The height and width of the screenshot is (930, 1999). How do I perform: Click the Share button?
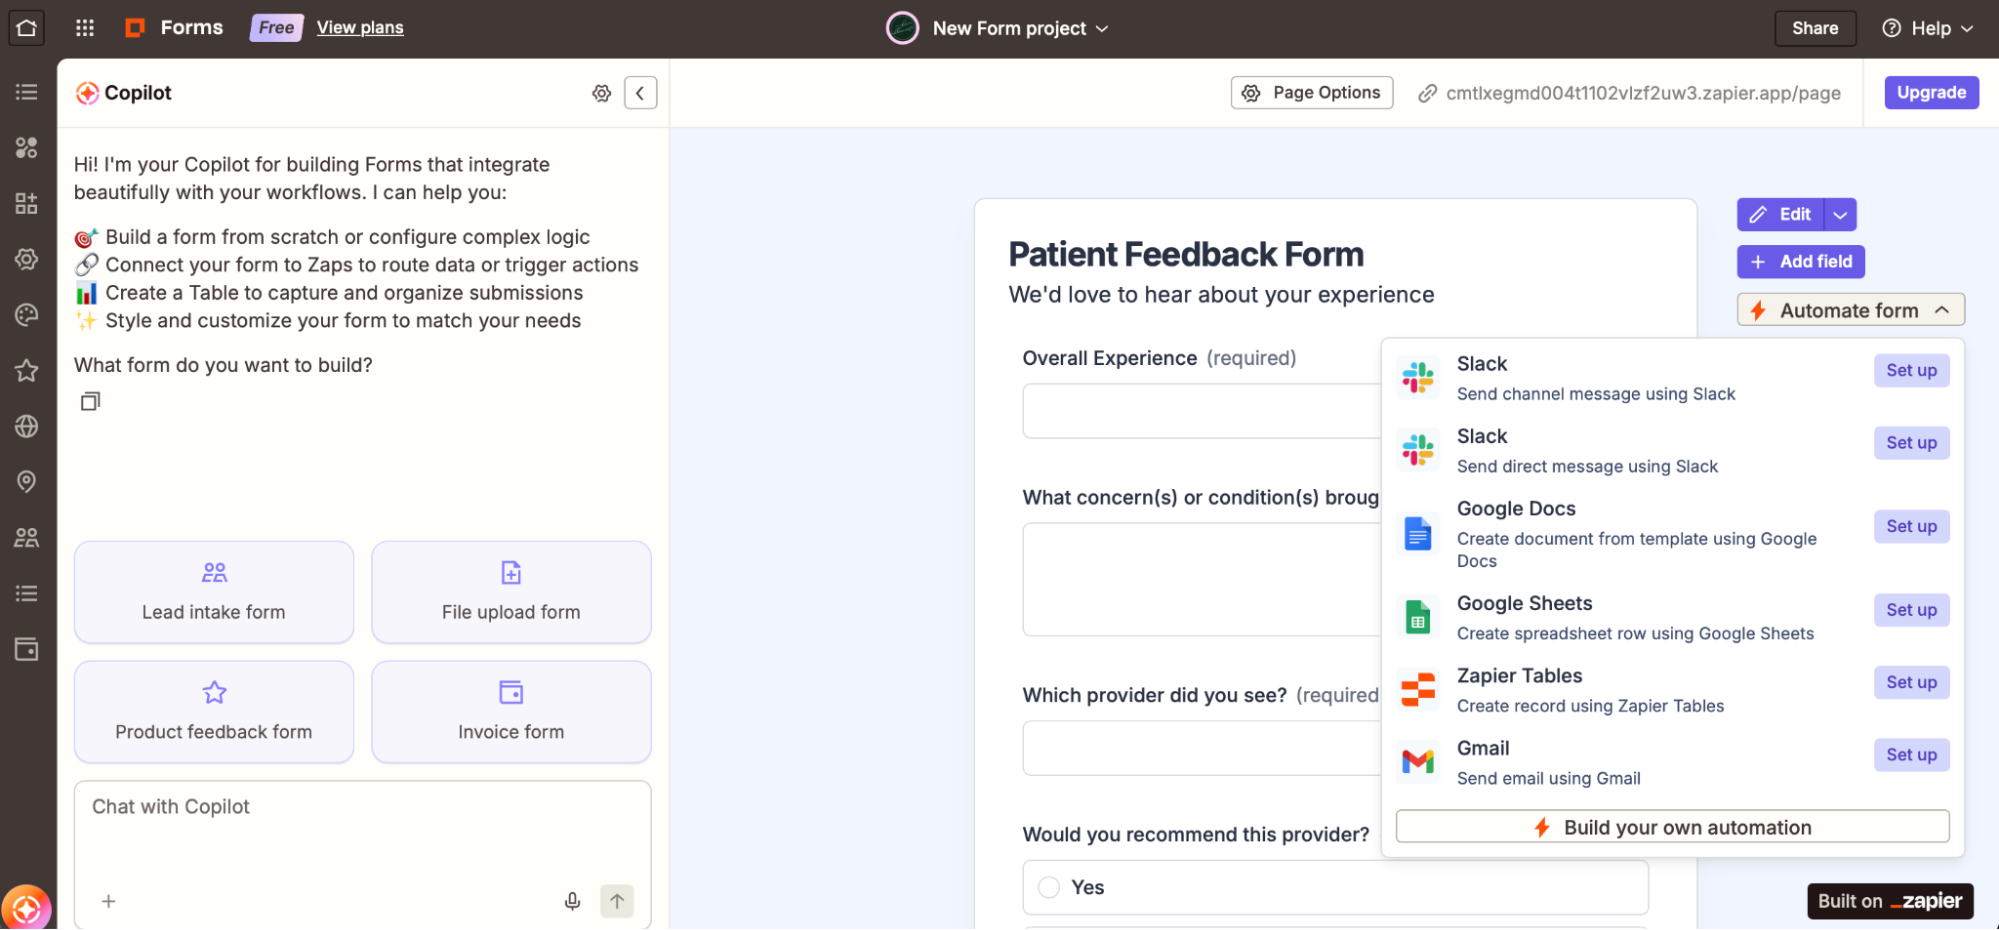[x=1815, y=28]
